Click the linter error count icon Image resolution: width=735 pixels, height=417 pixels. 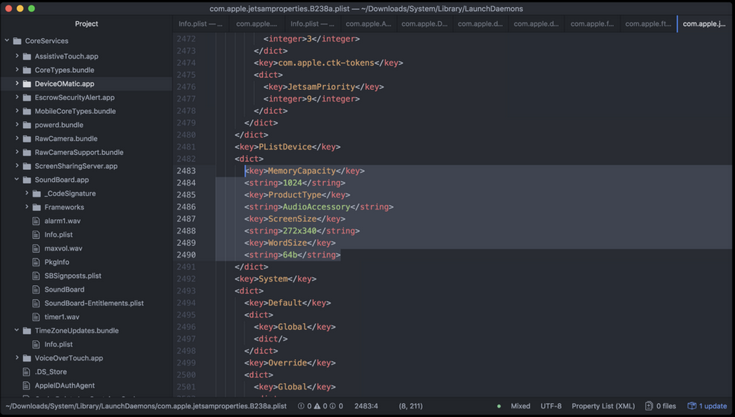point(301,406)
